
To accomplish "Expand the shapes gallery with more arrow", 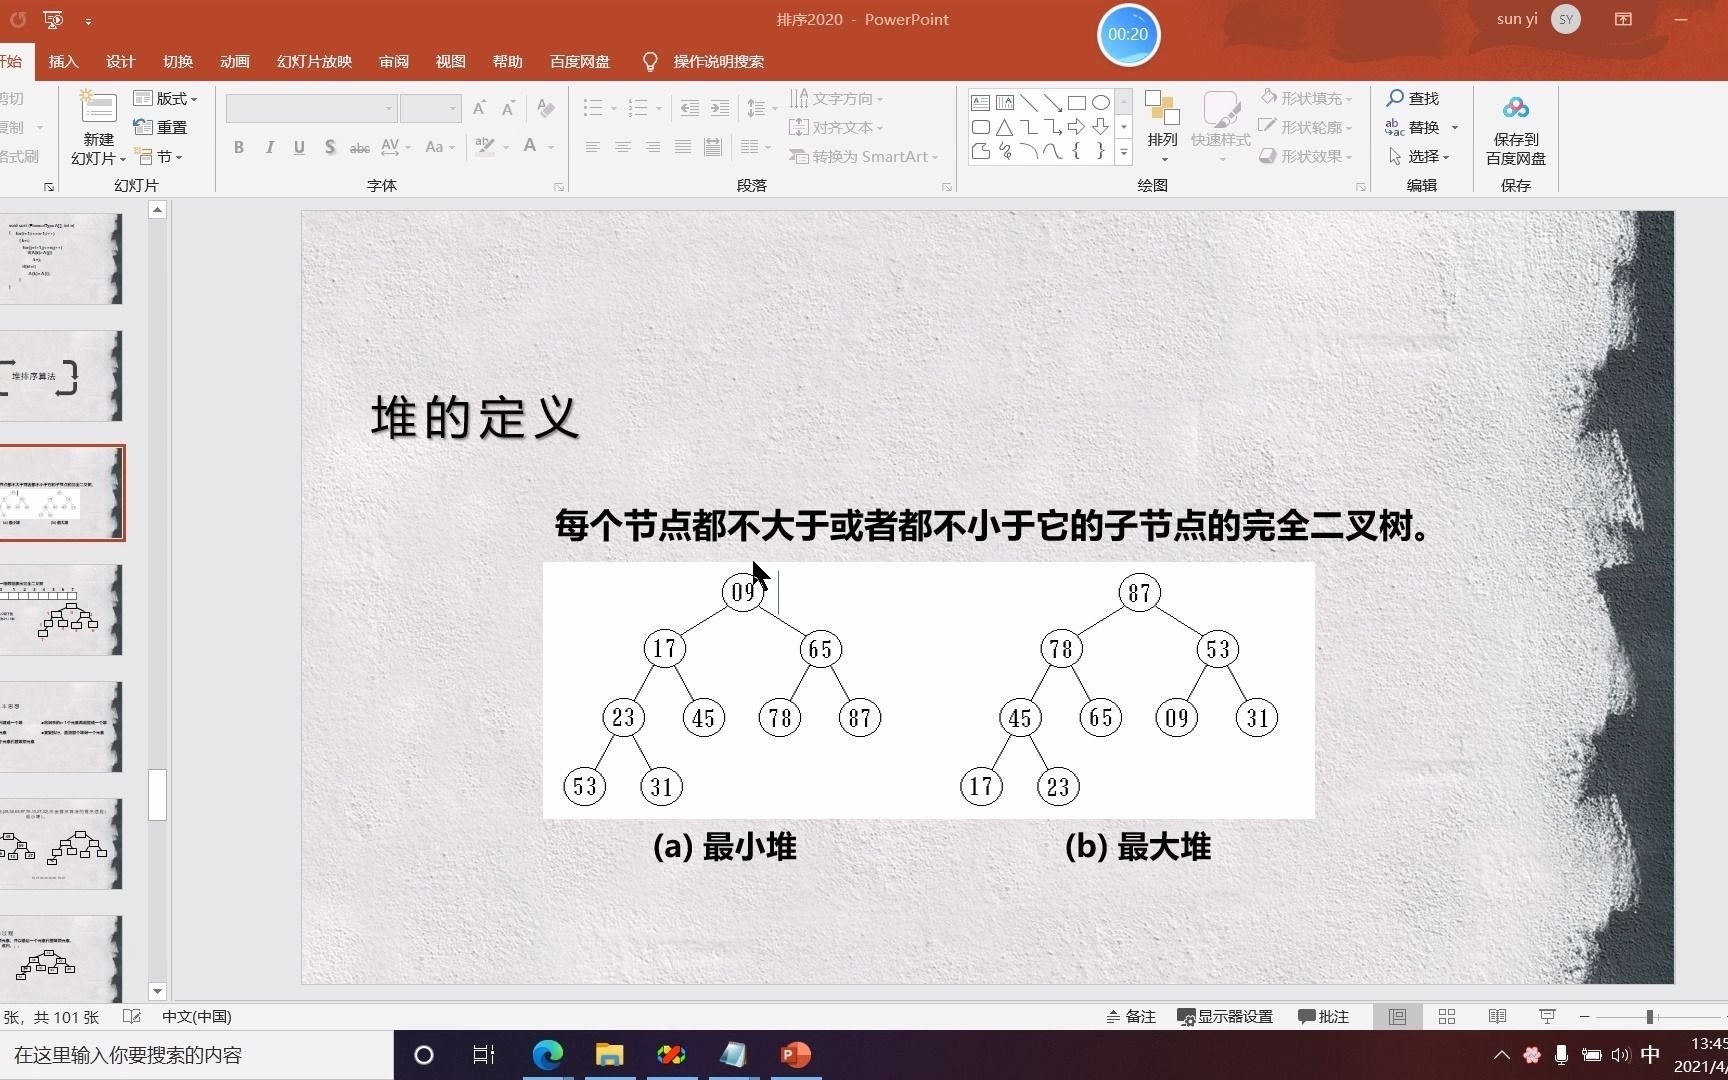I will click(1123, 152).
